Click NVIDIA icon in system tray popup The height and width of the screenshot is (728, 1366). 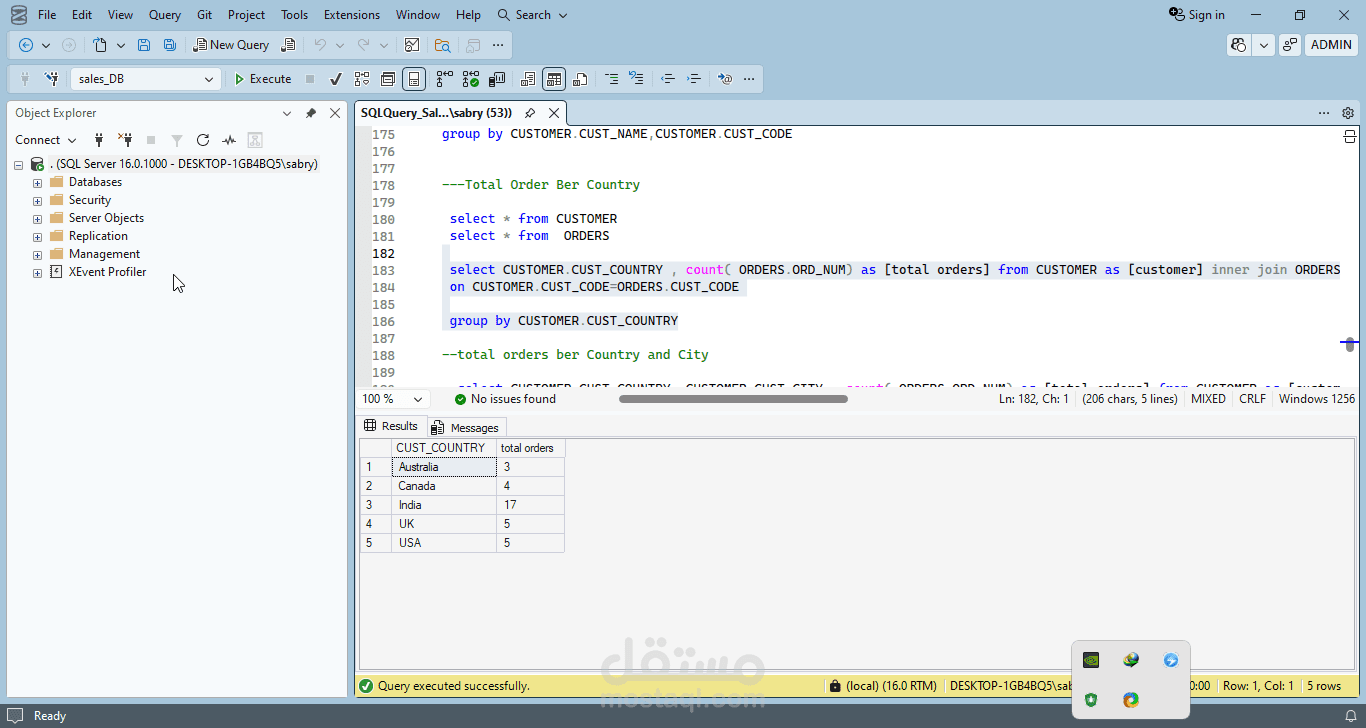1091,660
